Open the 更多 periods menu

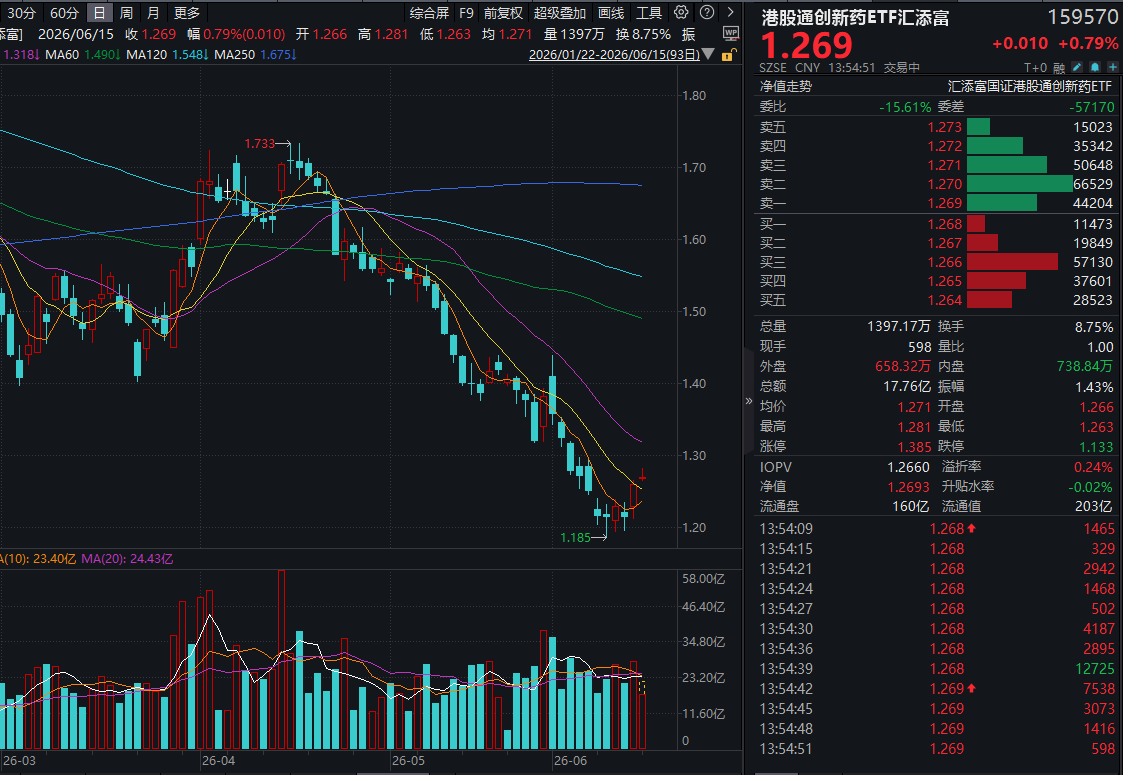[187, 13]
